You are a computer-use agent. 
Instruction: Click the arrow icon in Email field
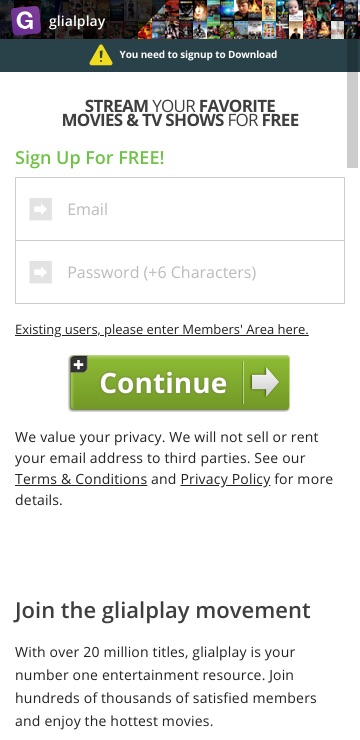(41, 209)
